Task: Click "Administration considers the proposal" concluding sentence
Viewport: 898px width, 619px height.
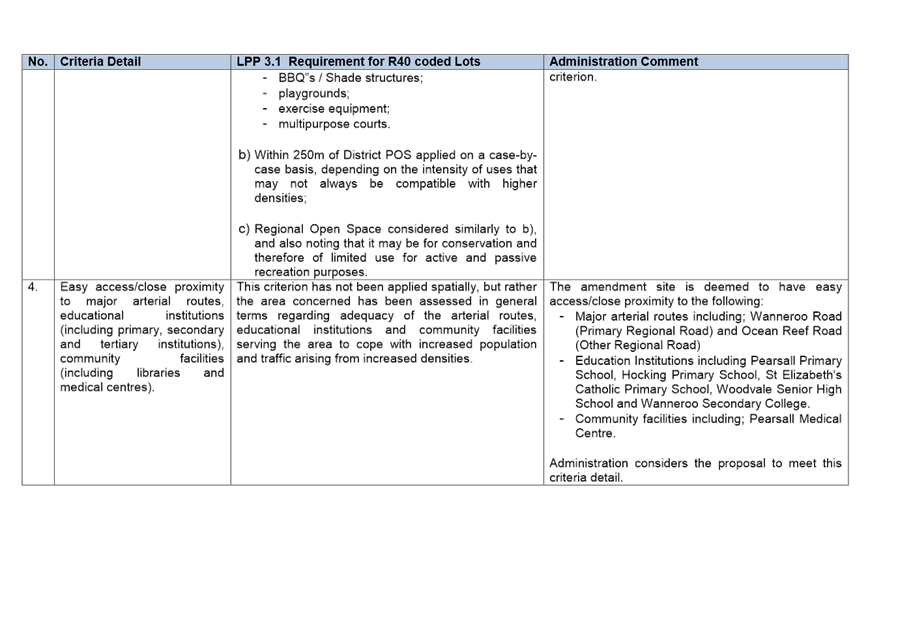Action: [x=695, y=470]
